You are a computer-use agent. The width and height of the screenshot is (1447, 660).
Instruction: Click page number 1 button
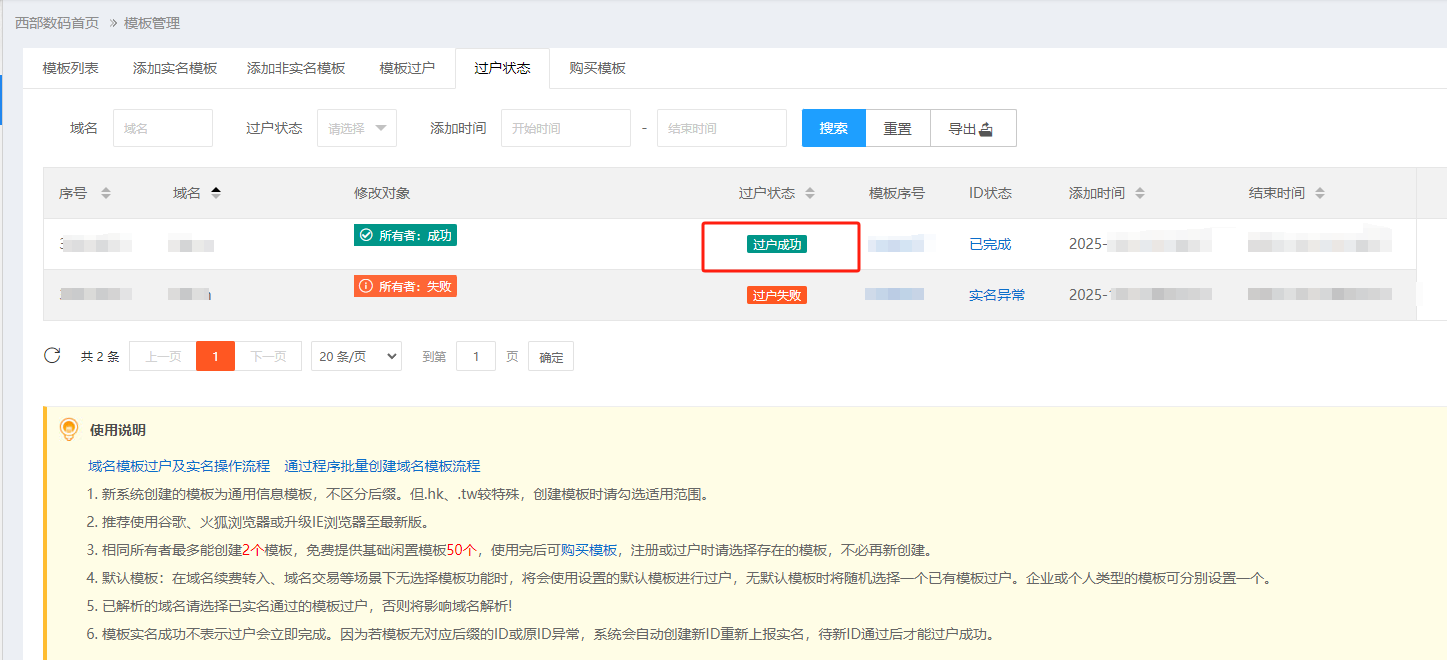click(x=215, y=356)
